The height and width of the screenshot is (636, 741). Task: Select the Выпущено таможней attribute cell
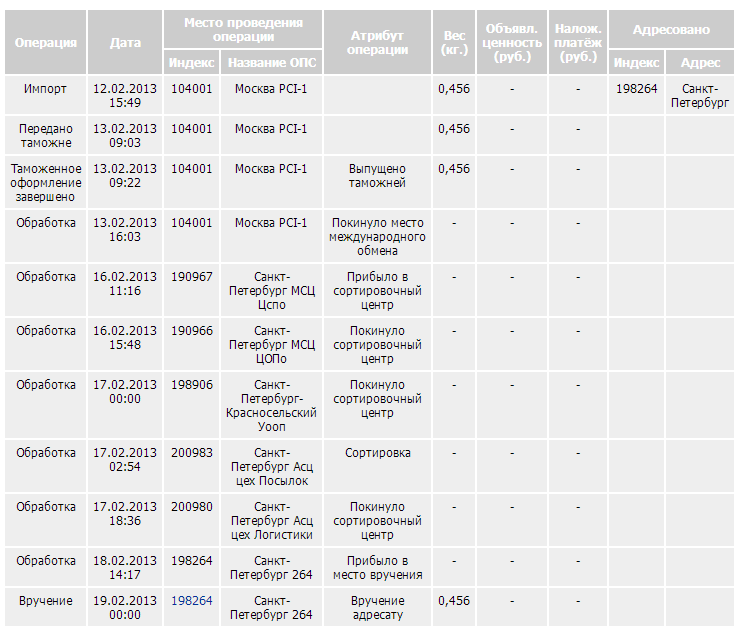coord(377,176)
